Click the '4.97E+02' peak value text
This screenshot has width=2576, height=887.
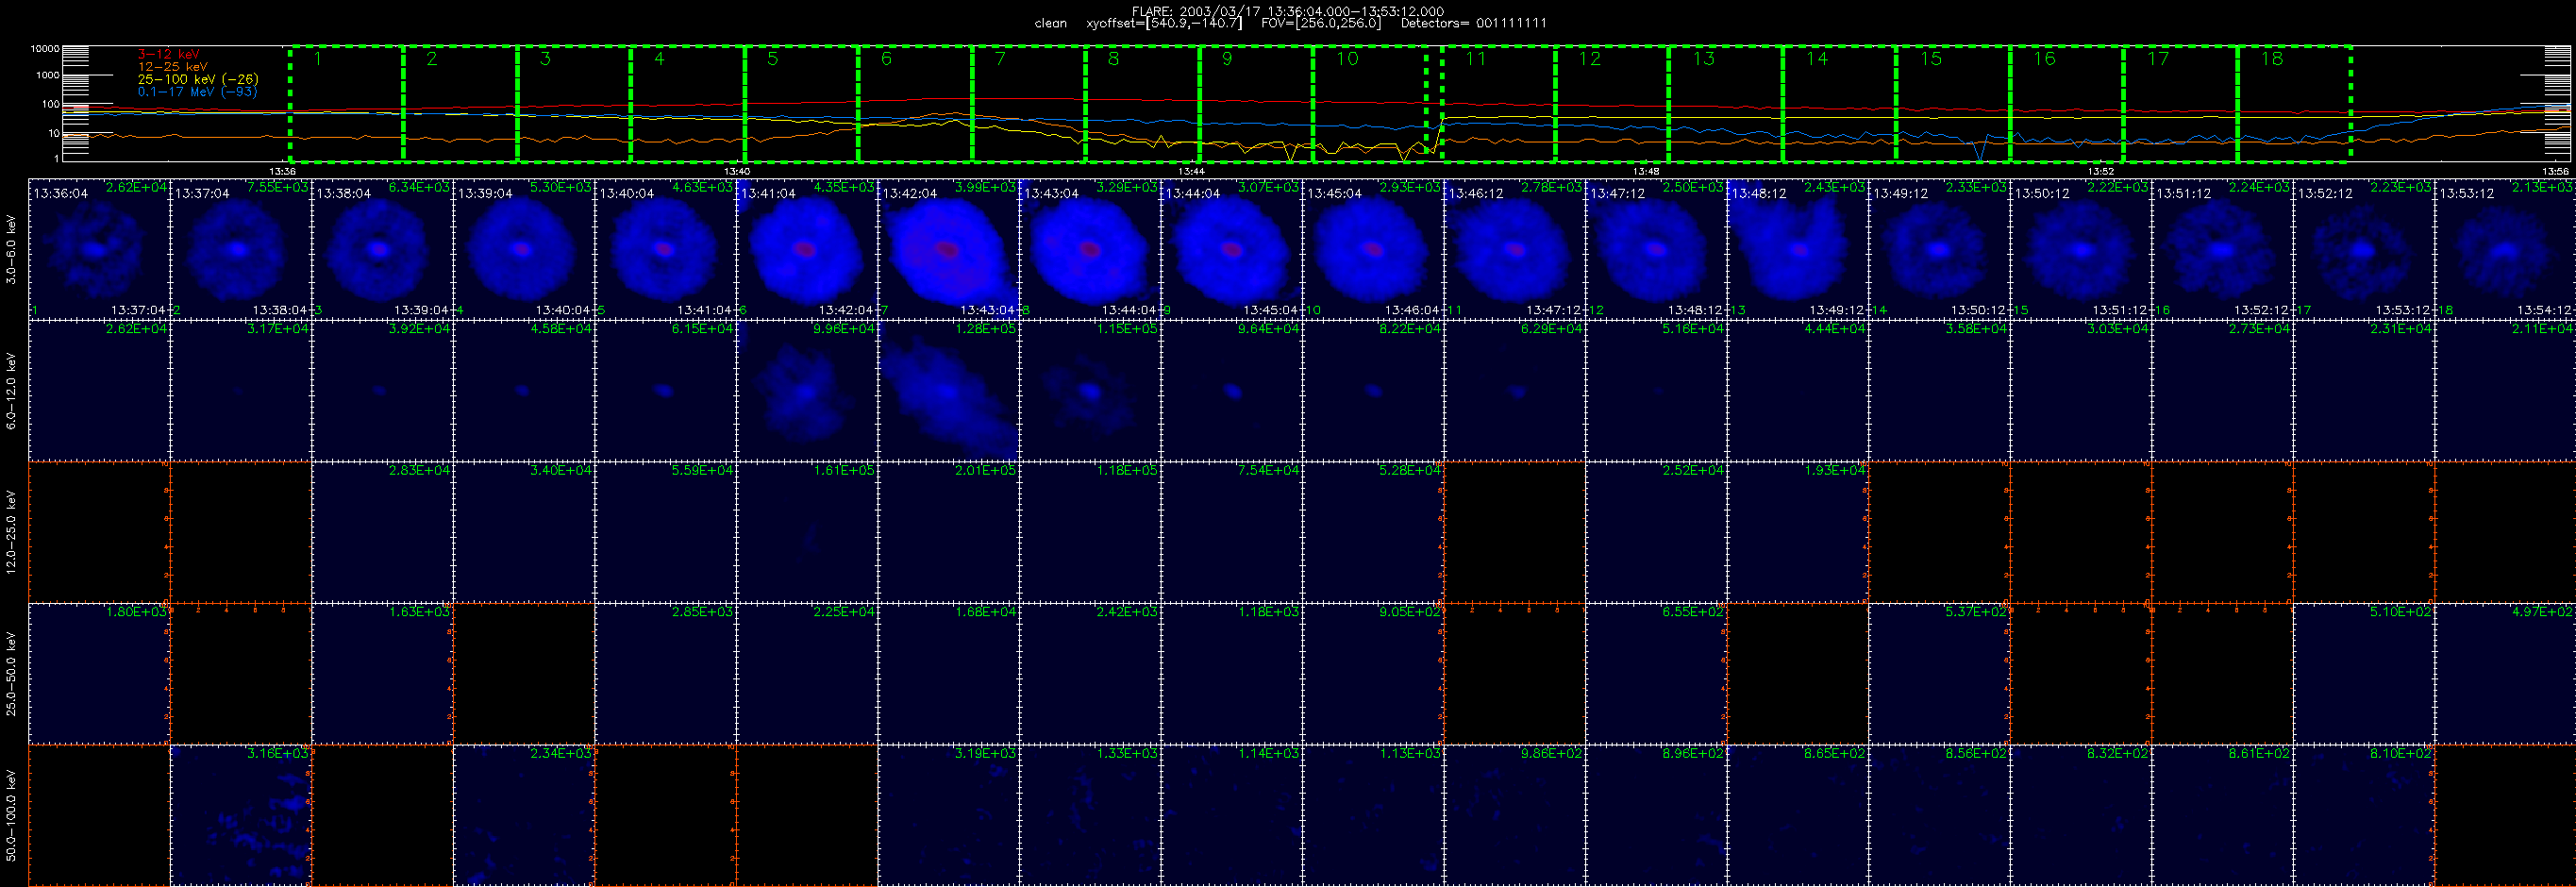click(x=2542, y=611)
